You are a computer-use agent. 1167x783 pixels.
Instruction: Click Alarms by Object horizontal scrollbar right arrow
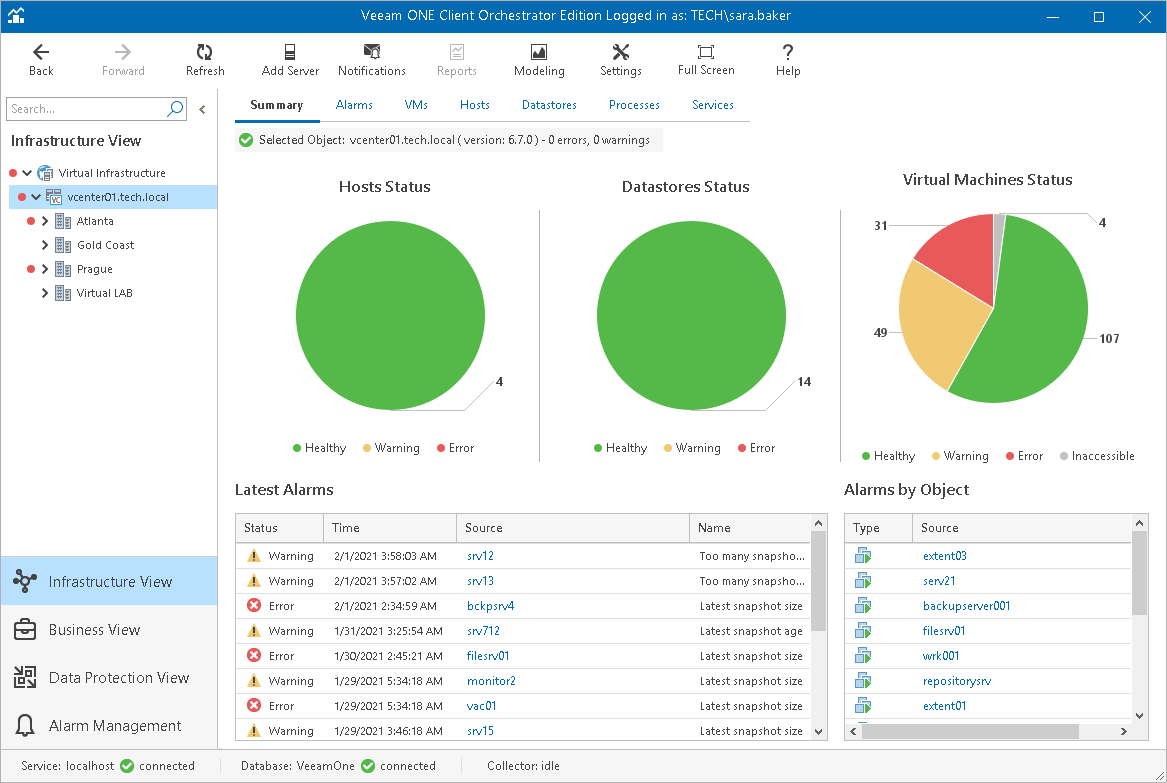coord(1124,732)
